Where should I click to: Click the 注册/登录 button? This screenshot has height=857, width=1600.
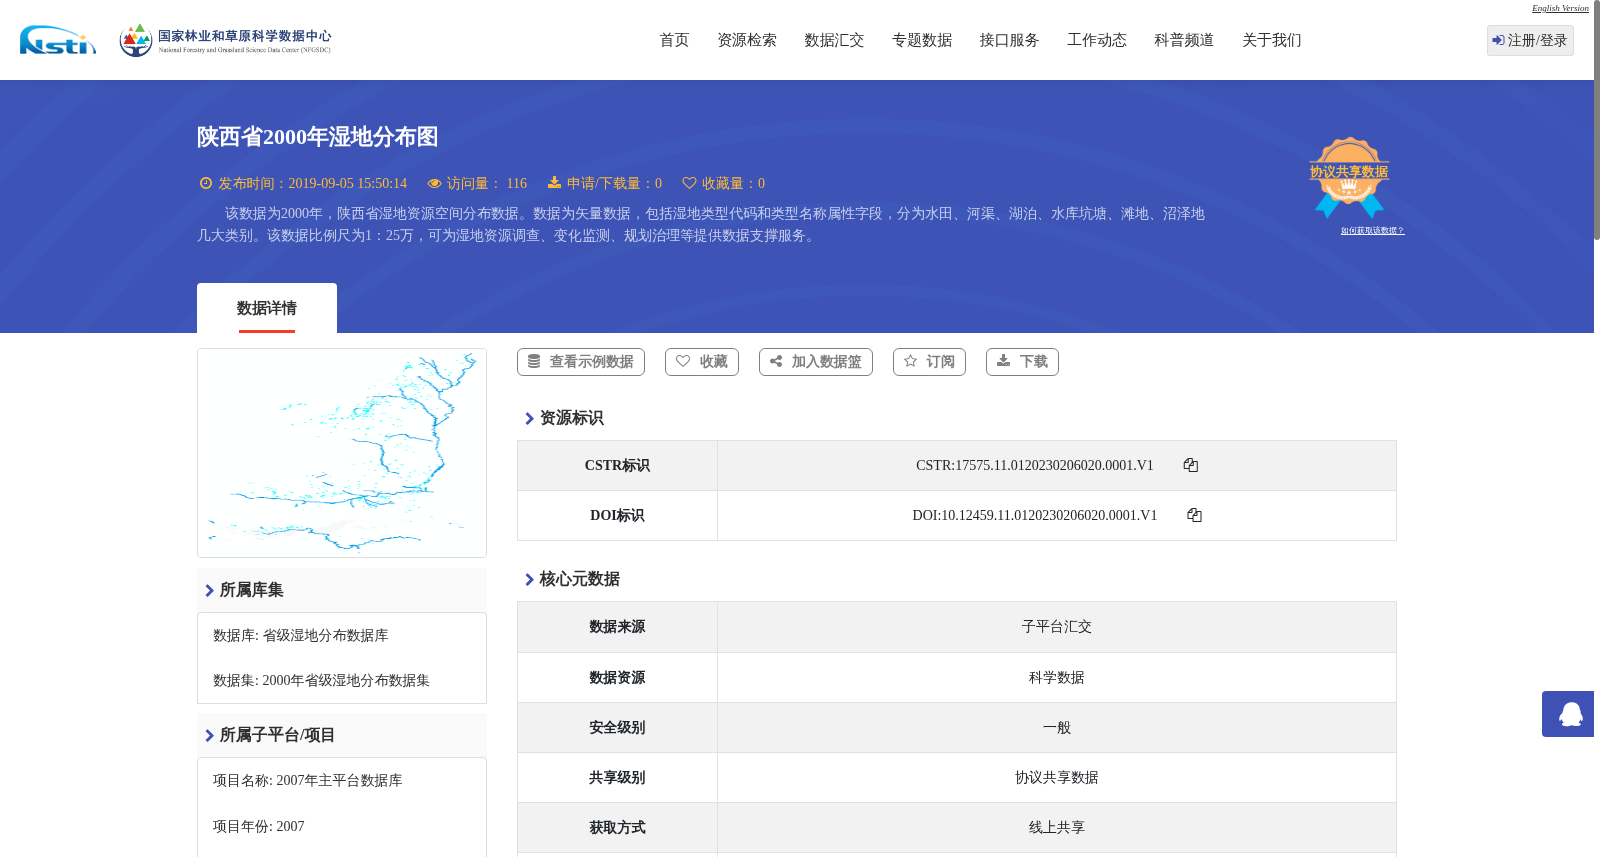(1530, 40)
